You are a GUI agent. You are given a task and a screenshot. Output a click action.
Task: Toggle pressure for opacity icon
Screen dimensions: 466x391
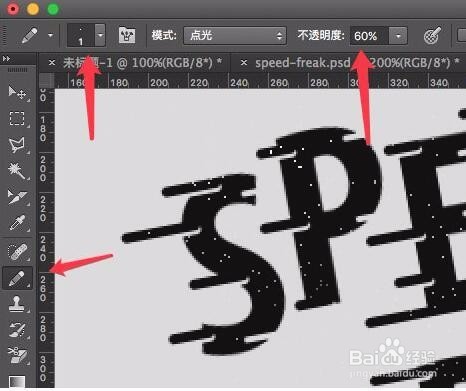(433, 35)
